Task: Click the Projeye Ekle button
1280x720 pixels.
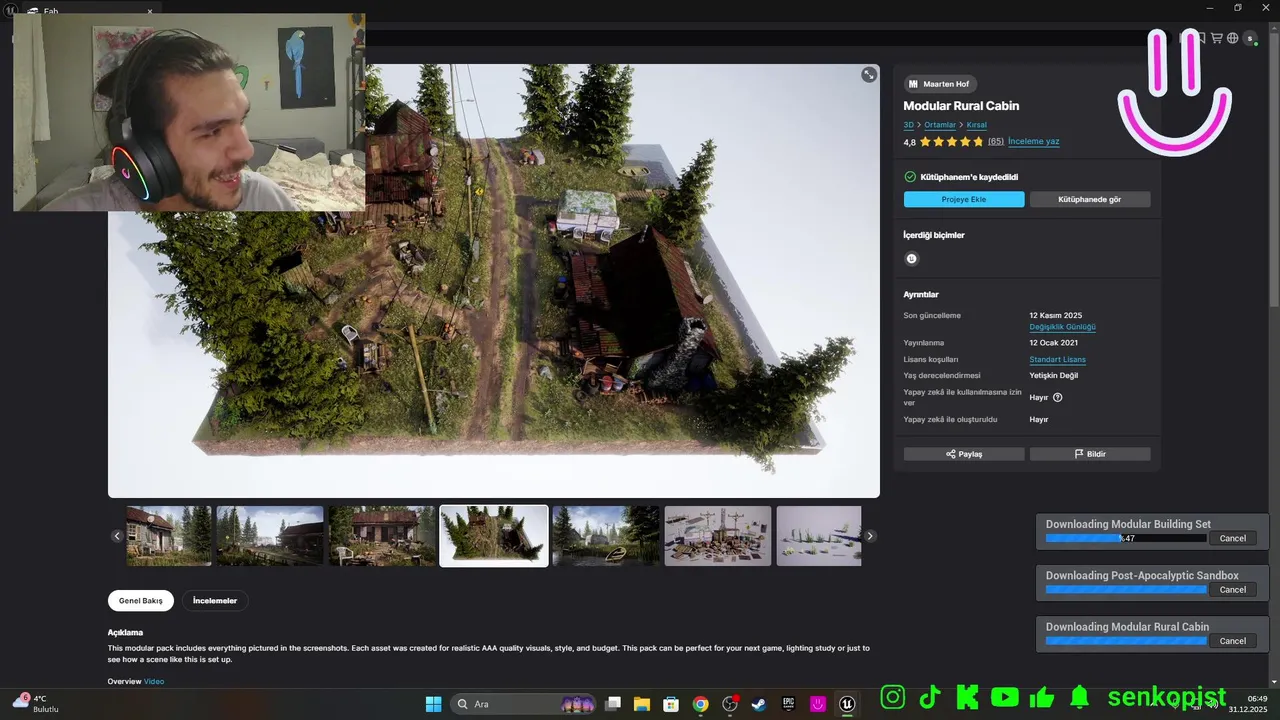Action: pos(964,200)
